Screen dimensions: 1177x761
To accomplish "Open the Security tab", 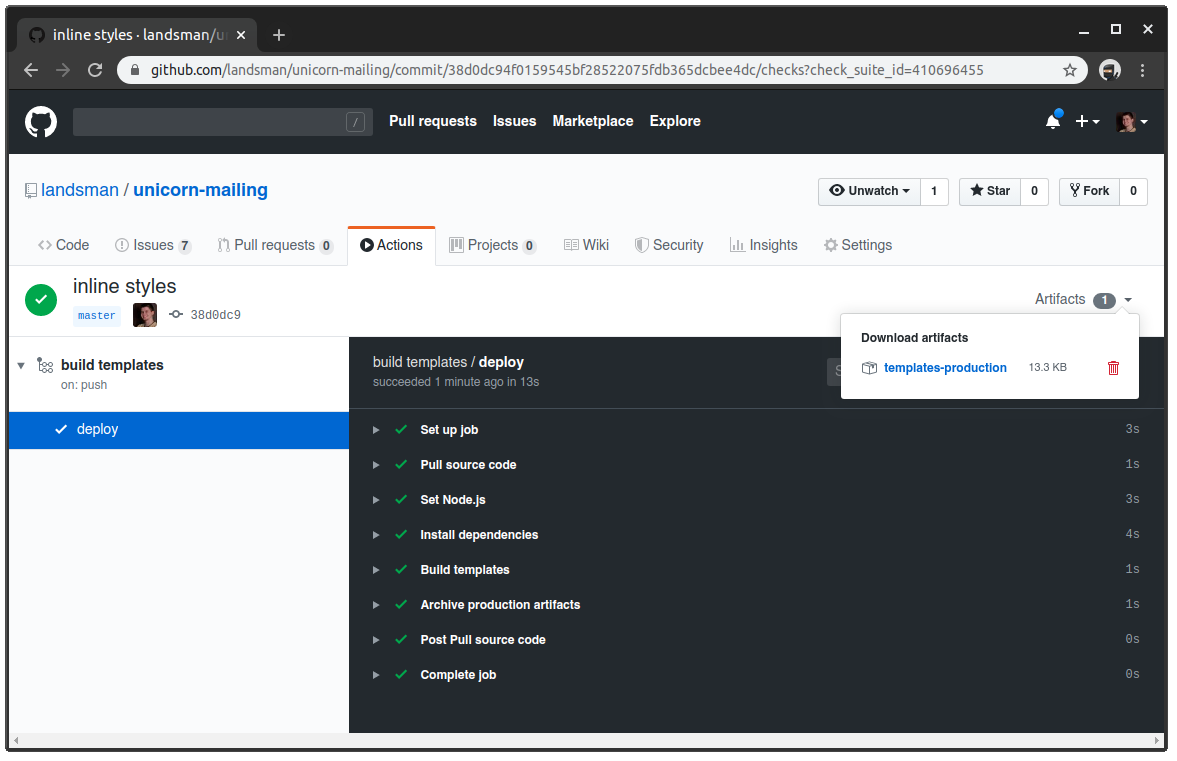I will tap(669, 245).
